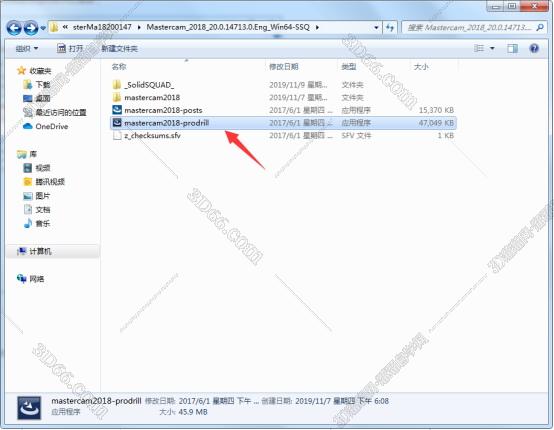Click the 47,049 KB size cell

pyautogui.click(x=436, y=123)
